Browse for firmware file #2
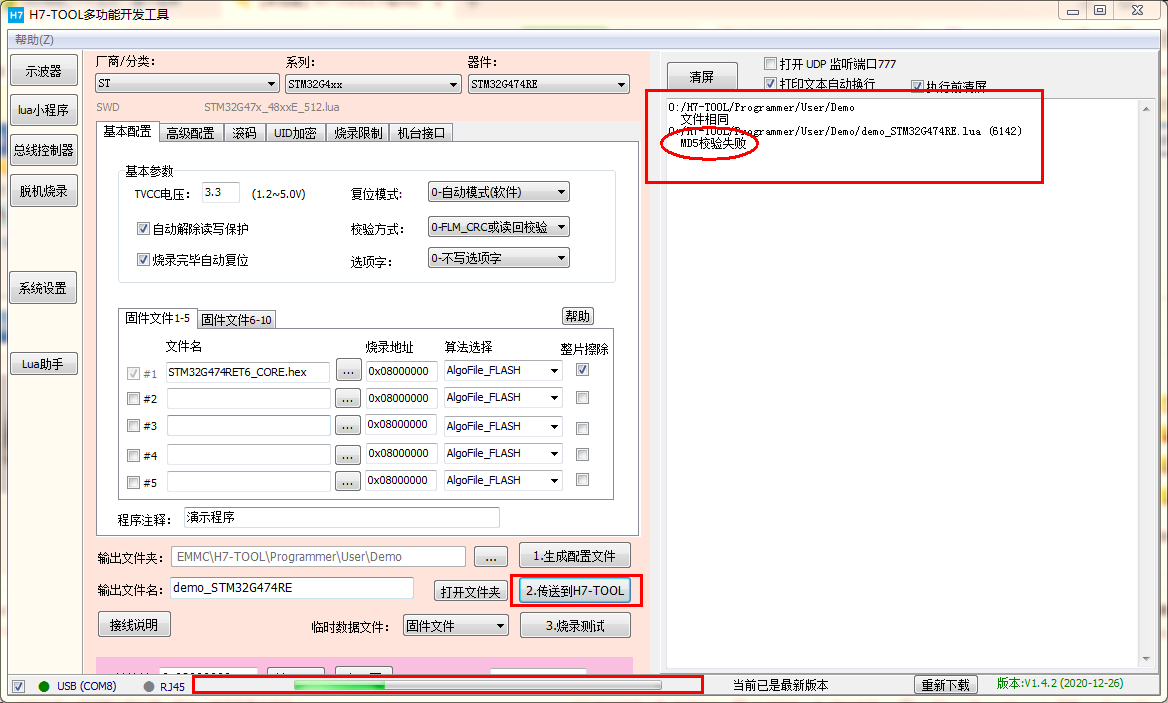Viewport: 1168px width, 703px height. 348,398
